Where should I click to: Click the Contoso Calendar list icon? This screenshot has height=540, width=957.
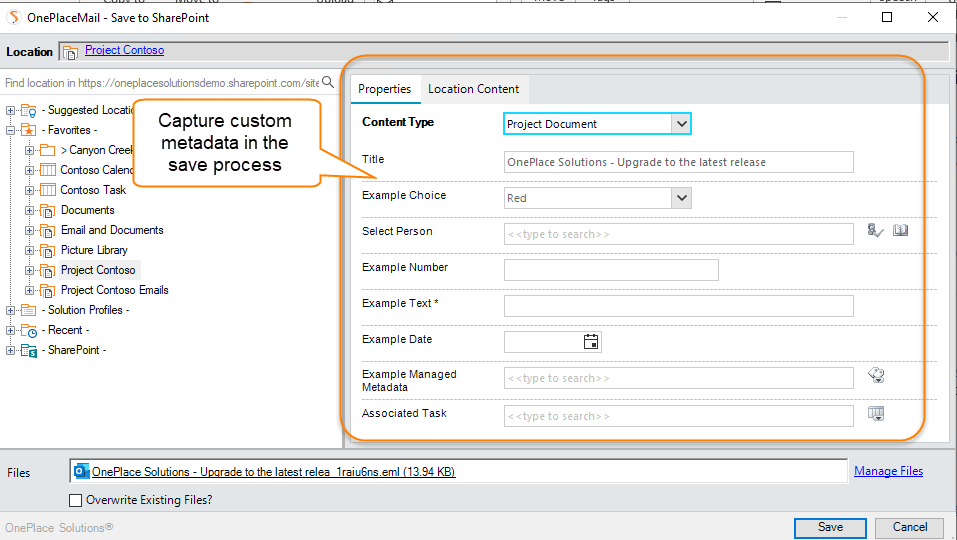[x=48, y=170]
